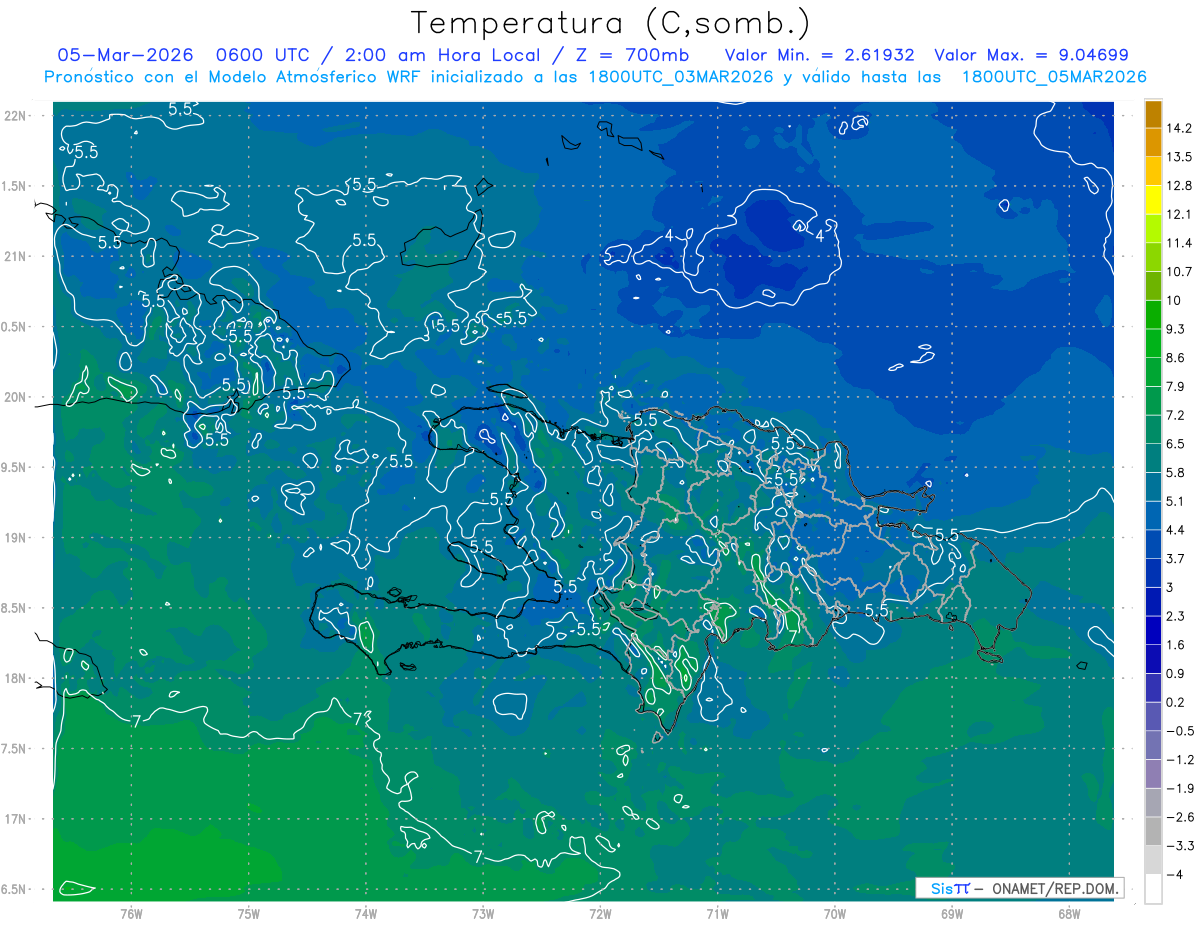
Task: Click the '13.5' colorbar label
Action: pos(1180,157)
